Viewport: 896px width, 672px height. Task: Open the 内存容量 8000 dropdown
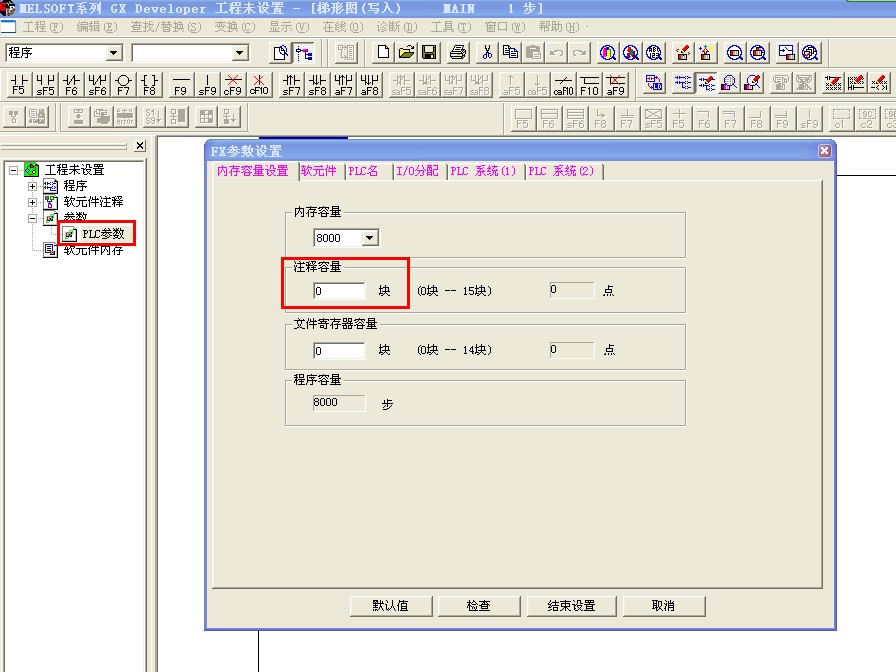click(370, 238)
